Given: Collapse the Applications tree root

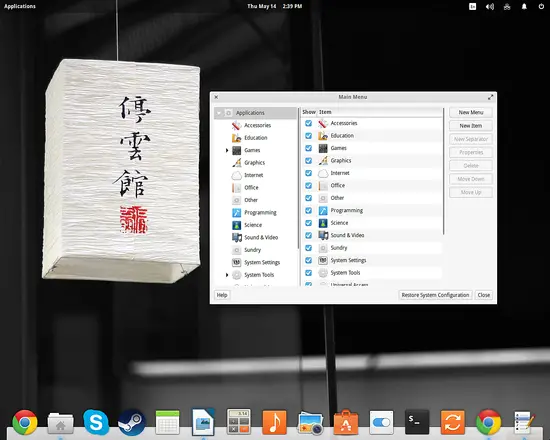Looking at the screenshot, I should pos(219,113).
